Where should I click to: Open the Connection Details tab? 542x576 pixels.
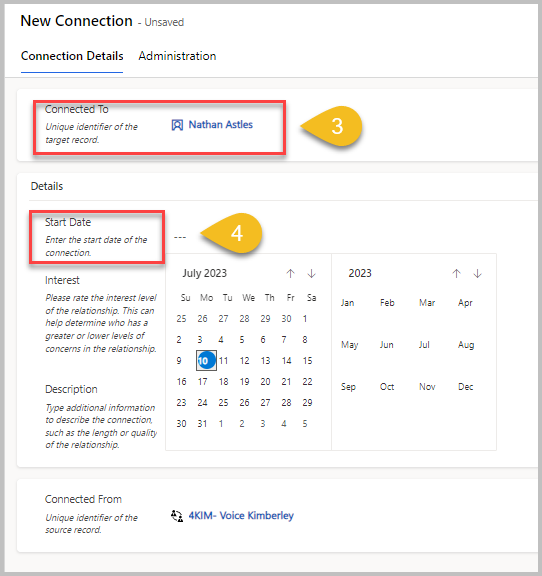[x=72, y=56]
